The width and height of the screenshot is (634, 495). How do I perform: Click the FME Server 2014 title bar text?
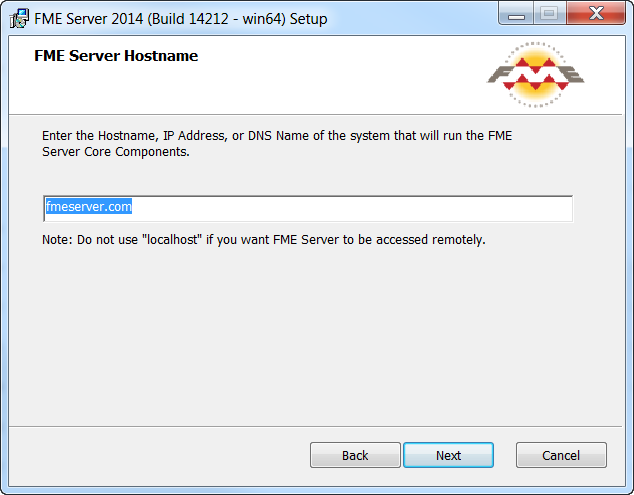tap(180, 19)
